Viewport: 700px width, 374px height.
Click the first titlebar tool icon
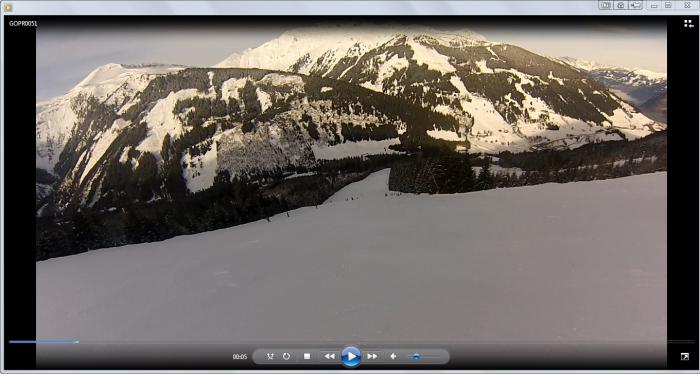(x=605, y=5)
